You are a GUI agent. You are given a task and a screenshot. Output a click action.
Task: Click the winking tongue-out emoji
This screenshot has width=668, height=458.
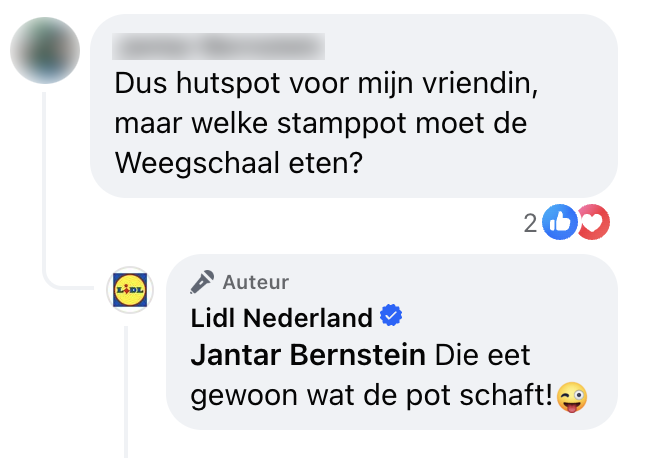pyautogui.click(x=573, y=395)
